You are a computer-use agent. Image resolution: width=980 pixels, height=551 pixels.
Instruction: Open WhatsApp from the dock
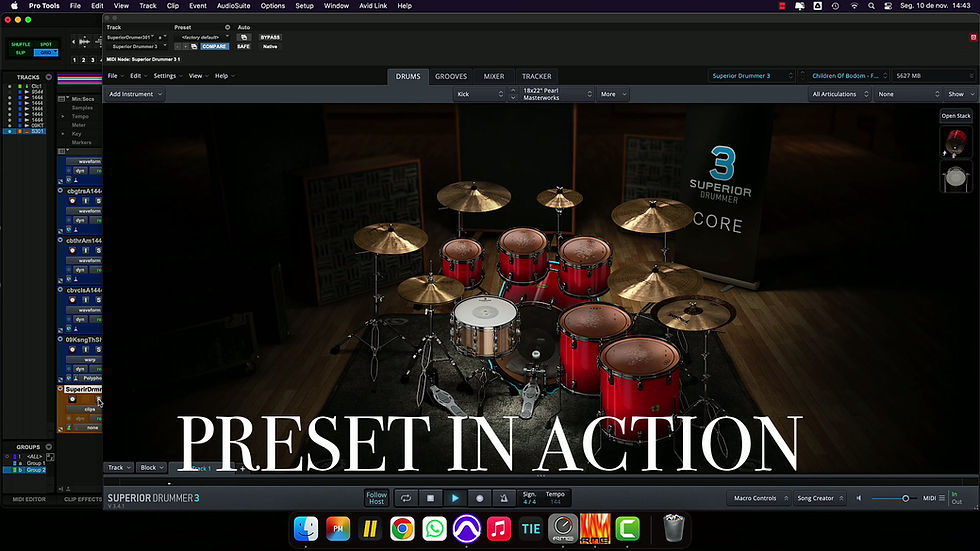434,529
